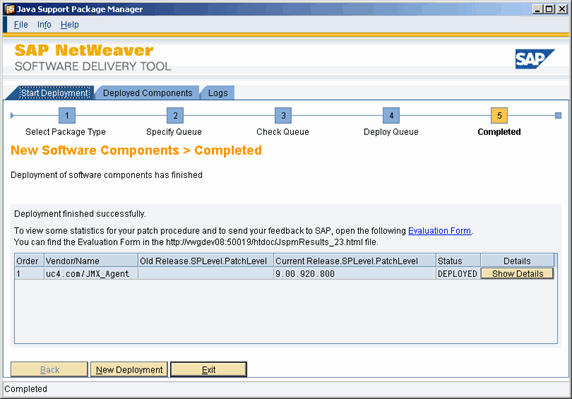The height and width of the screenshot is (399, 572).
Task: Click Current Release.SPLevel.PatchLevel column header
Action: (355, 261)
